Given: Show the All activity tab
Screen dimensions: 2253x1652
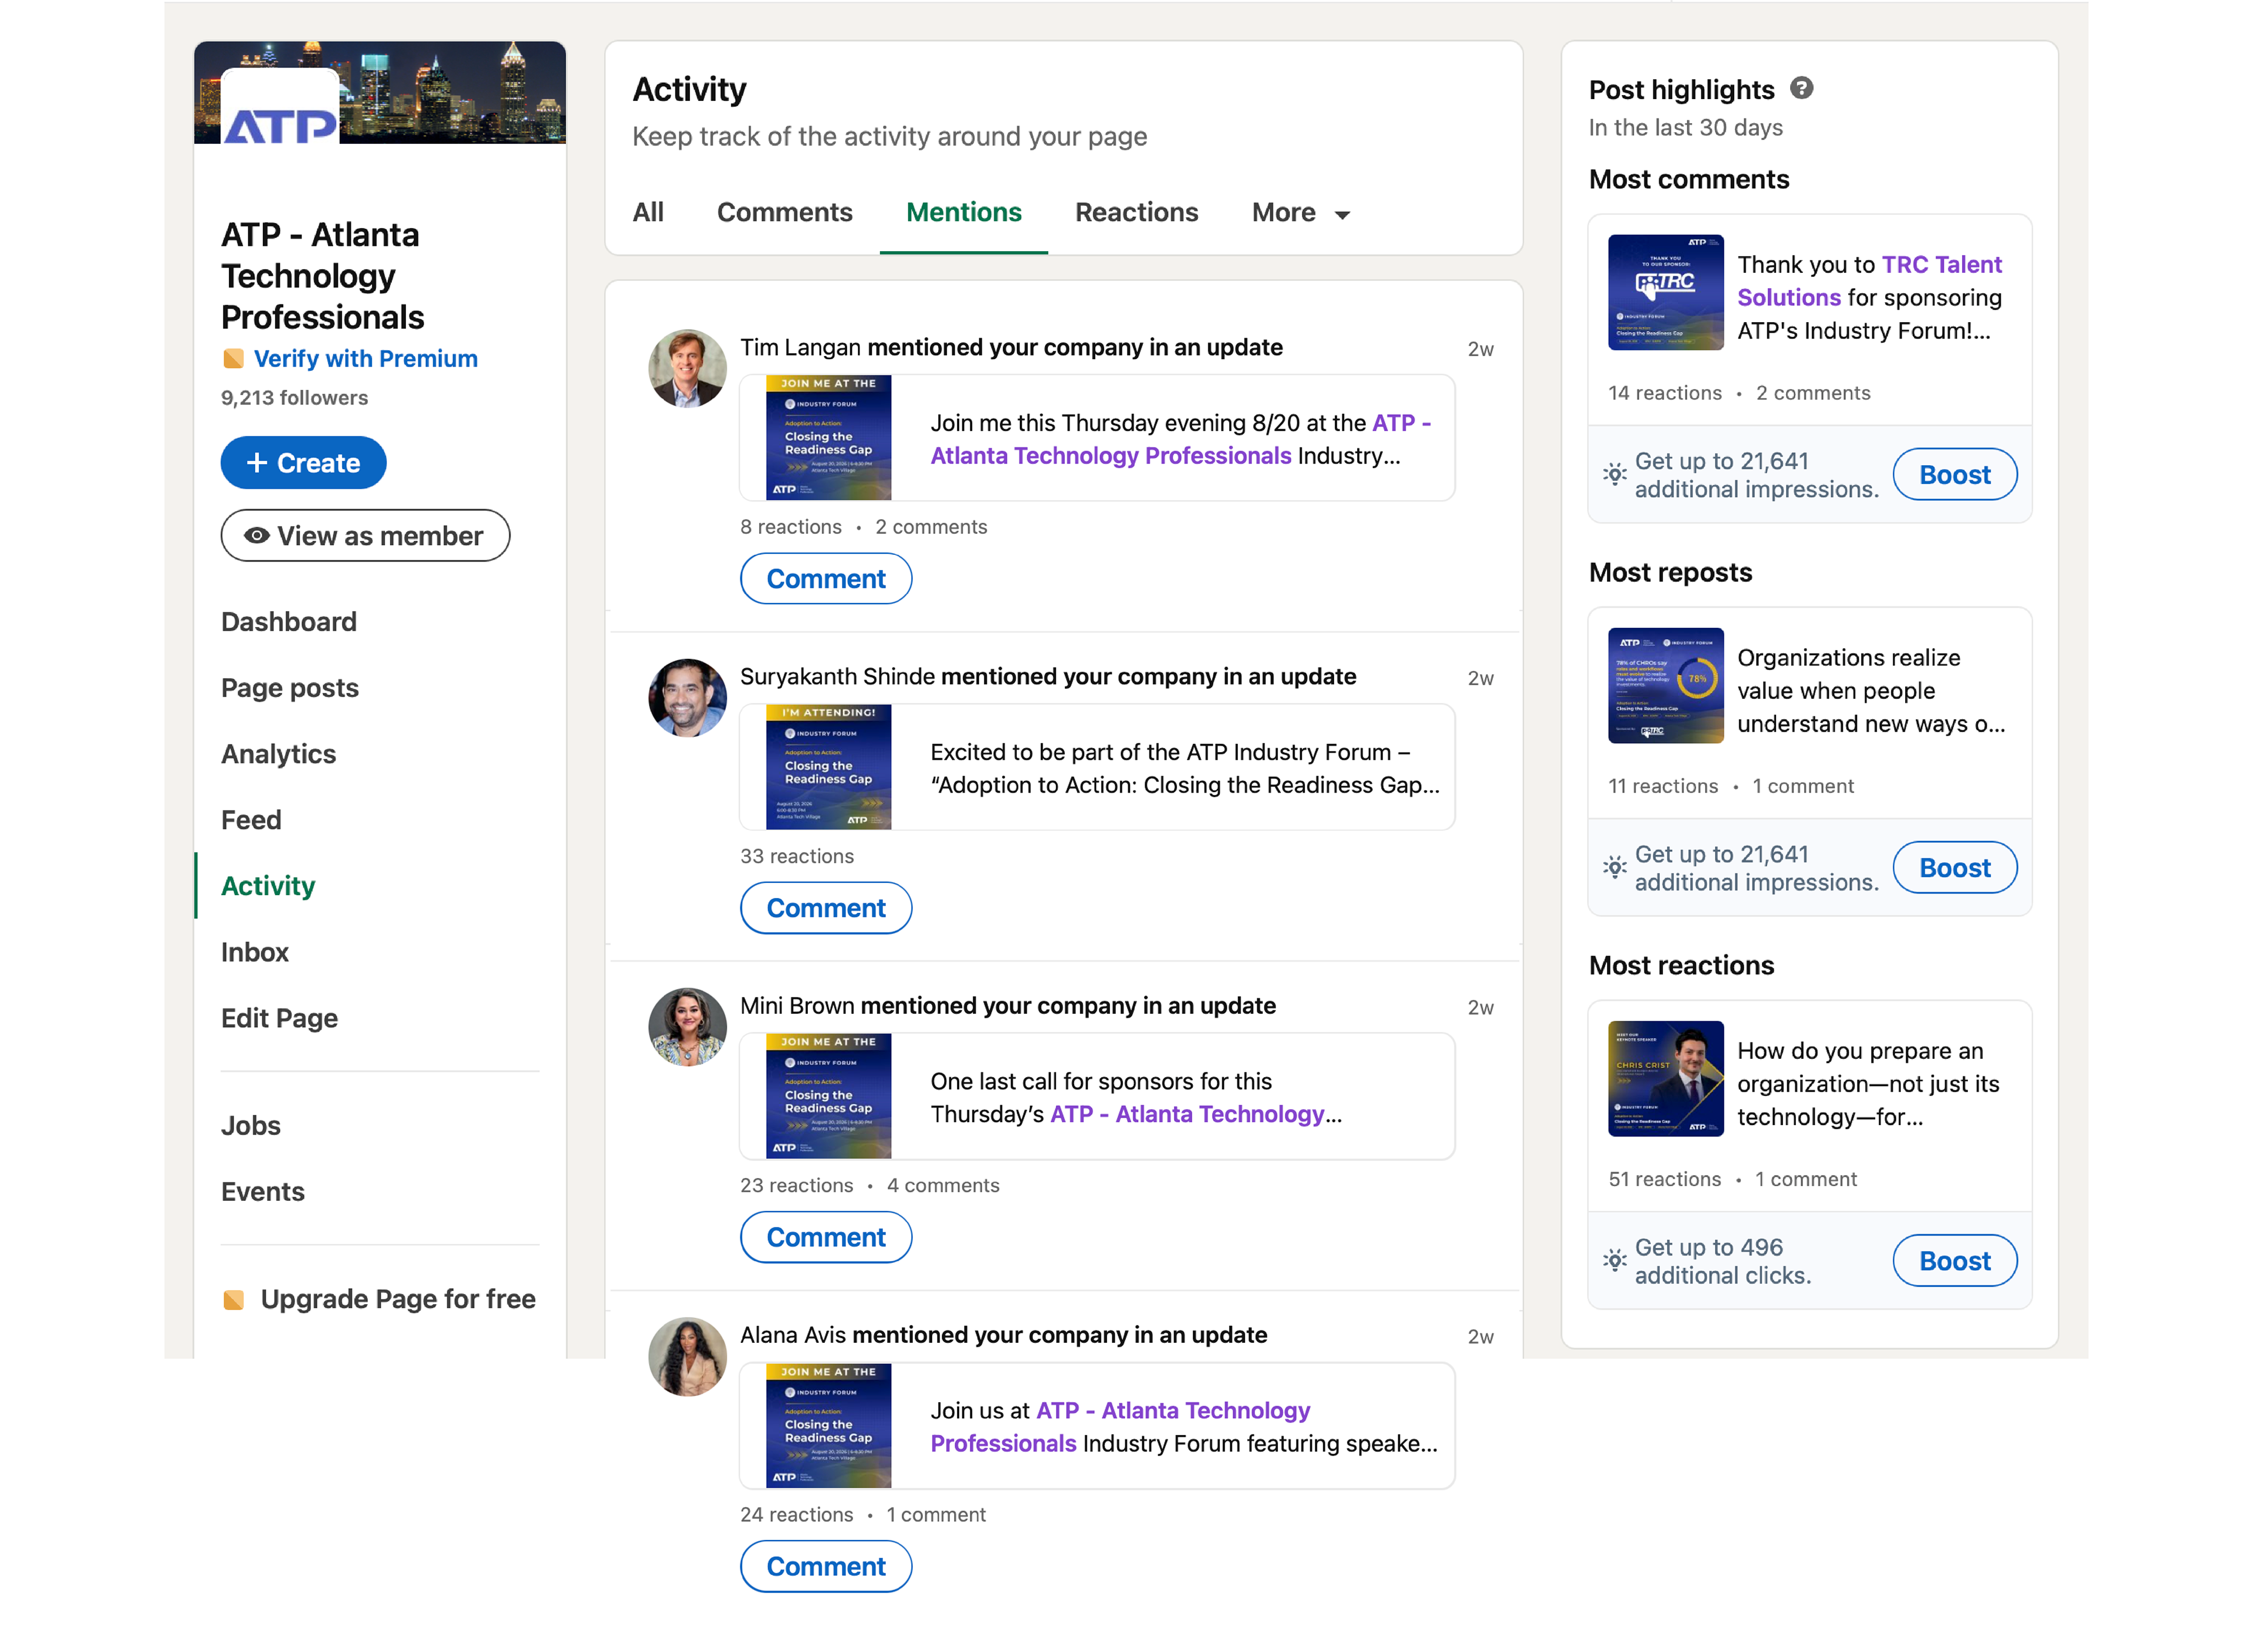Looking at the screenshot, I should coord(648,212).
